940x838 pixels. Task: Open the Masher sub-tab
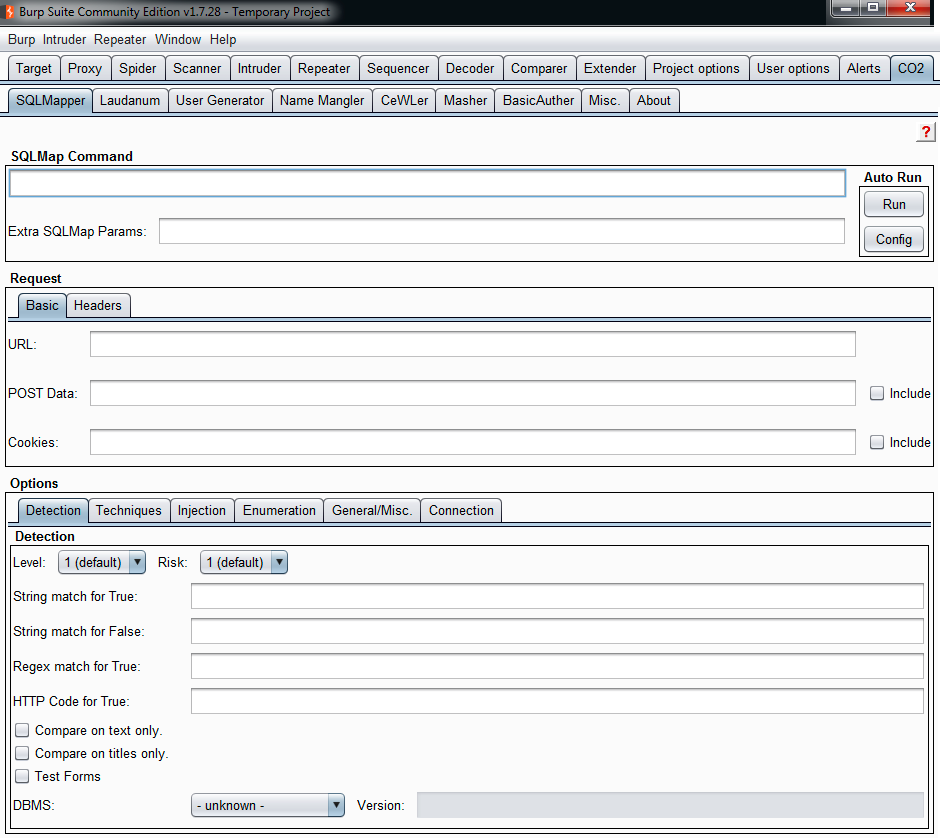click(x=466, y=101)
